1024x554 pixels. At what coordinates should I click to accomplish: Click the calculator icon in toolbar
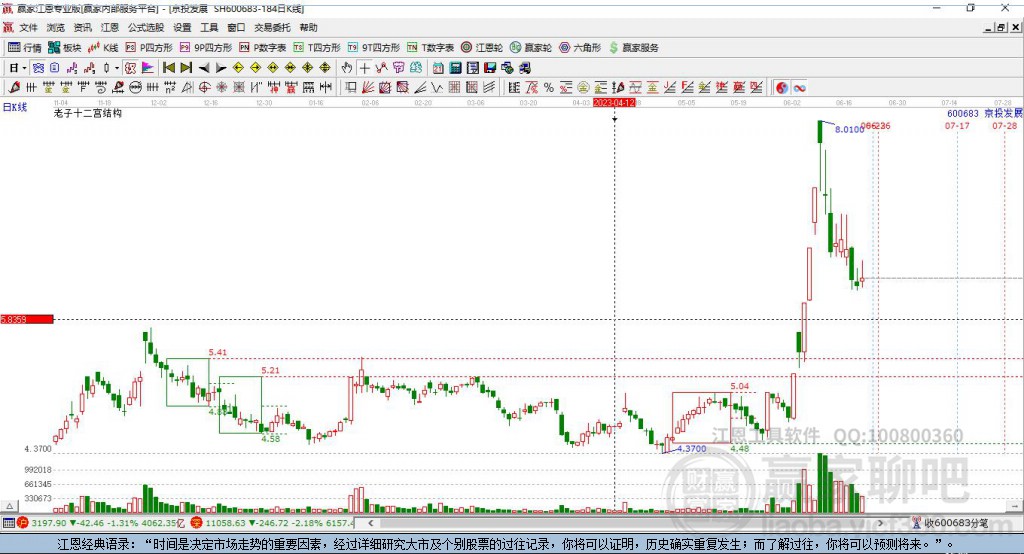pos(455,68)
